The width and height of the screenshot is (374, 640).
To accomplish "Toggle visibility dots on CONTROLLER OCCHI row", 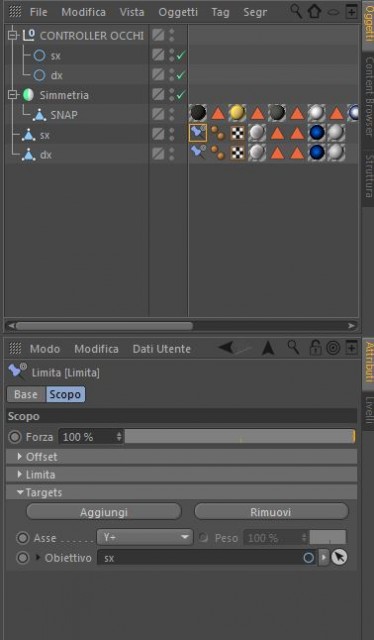I will point(171,35).
